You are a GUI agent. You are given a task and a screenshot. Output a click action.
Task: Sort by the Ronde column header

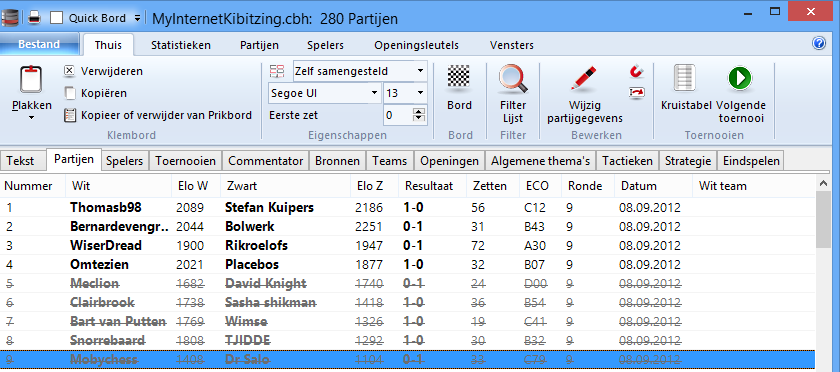[588, 187]
